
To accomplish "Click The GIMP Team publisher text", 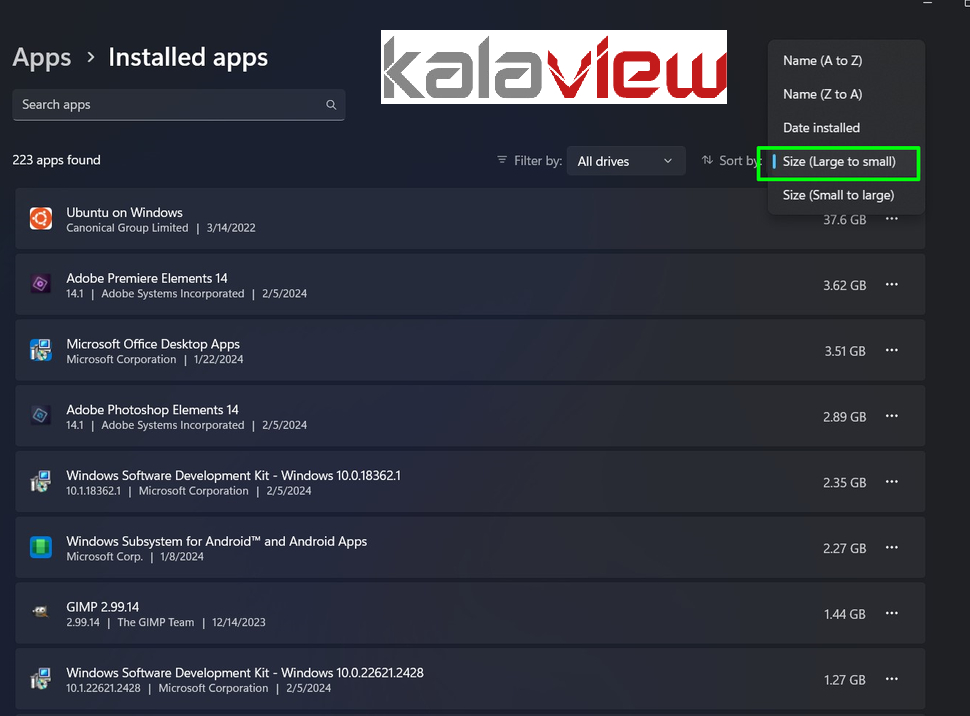I will 156,622.
